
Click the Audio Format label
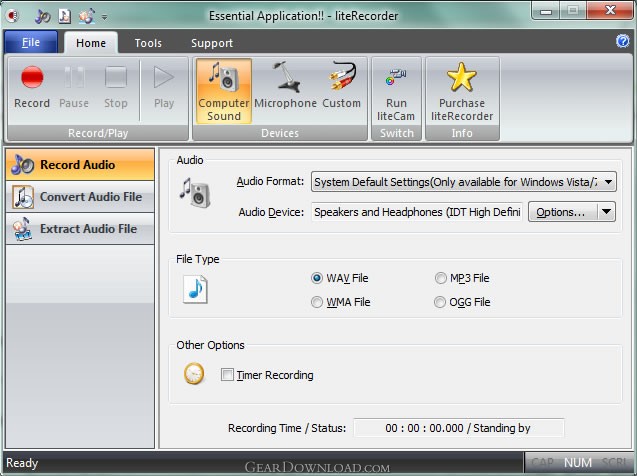(x=270, y=181)
